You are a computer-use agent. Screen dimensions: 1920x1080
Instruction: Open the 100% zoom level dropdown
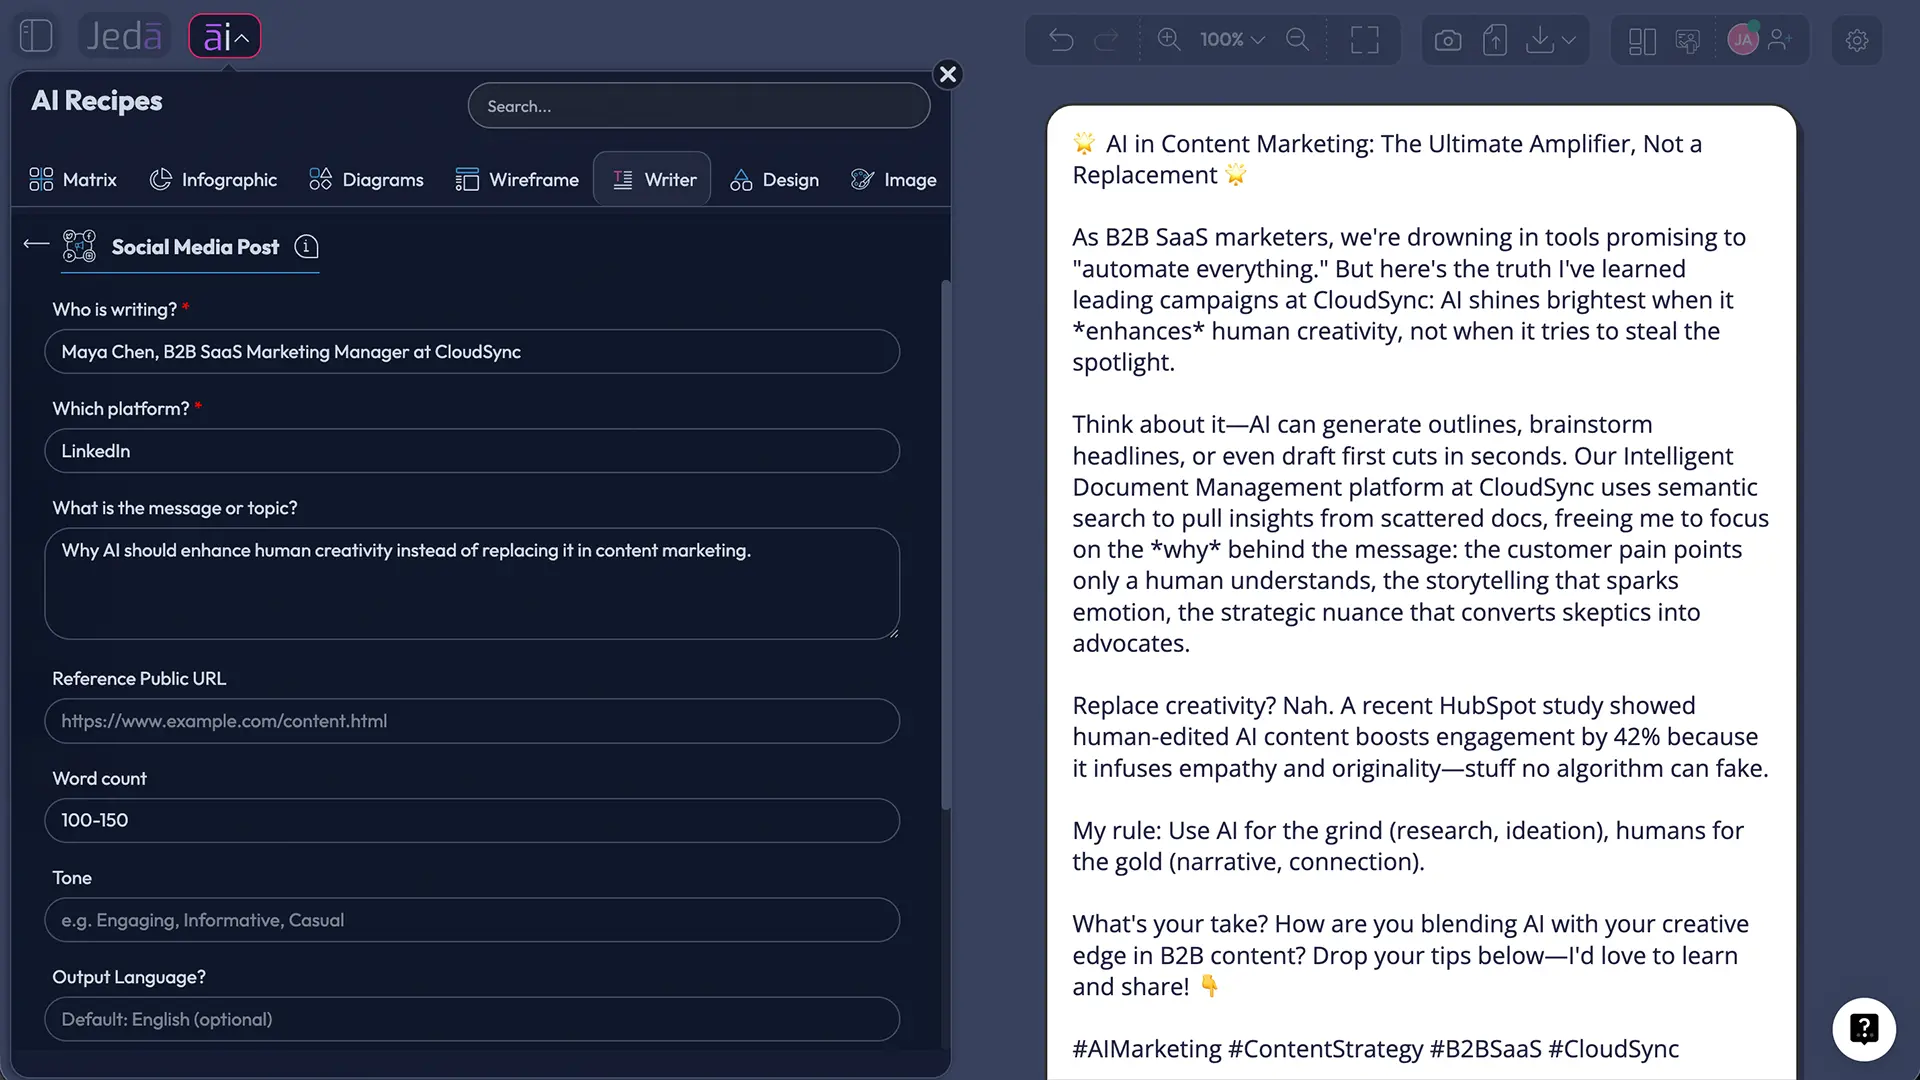click(x=1232, y=39)
